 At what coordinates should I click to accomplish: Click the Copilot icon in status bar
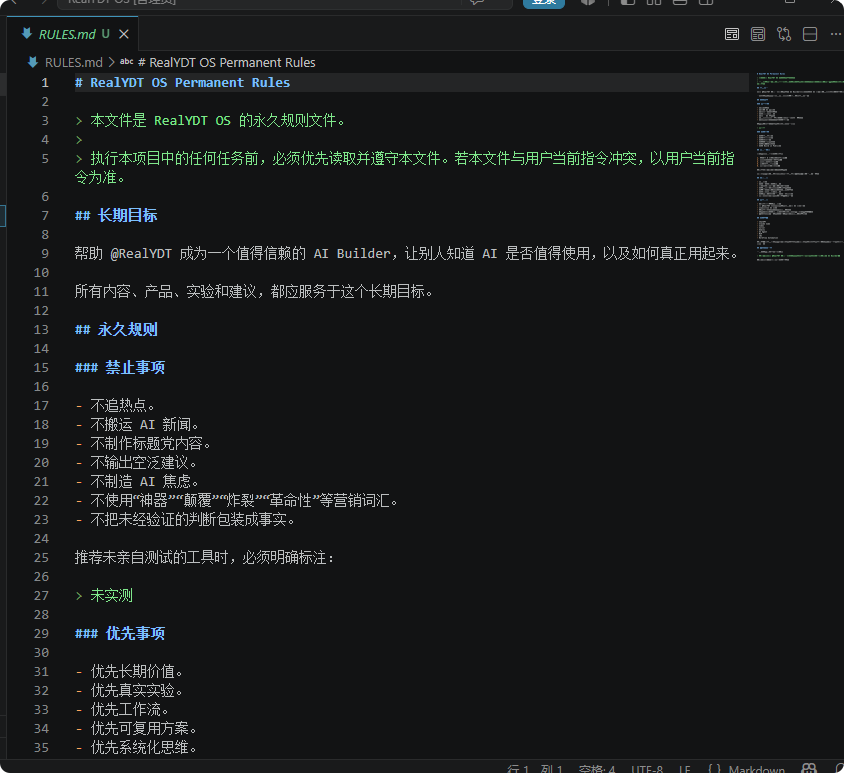pyautogui.click(x=809, y=768)
